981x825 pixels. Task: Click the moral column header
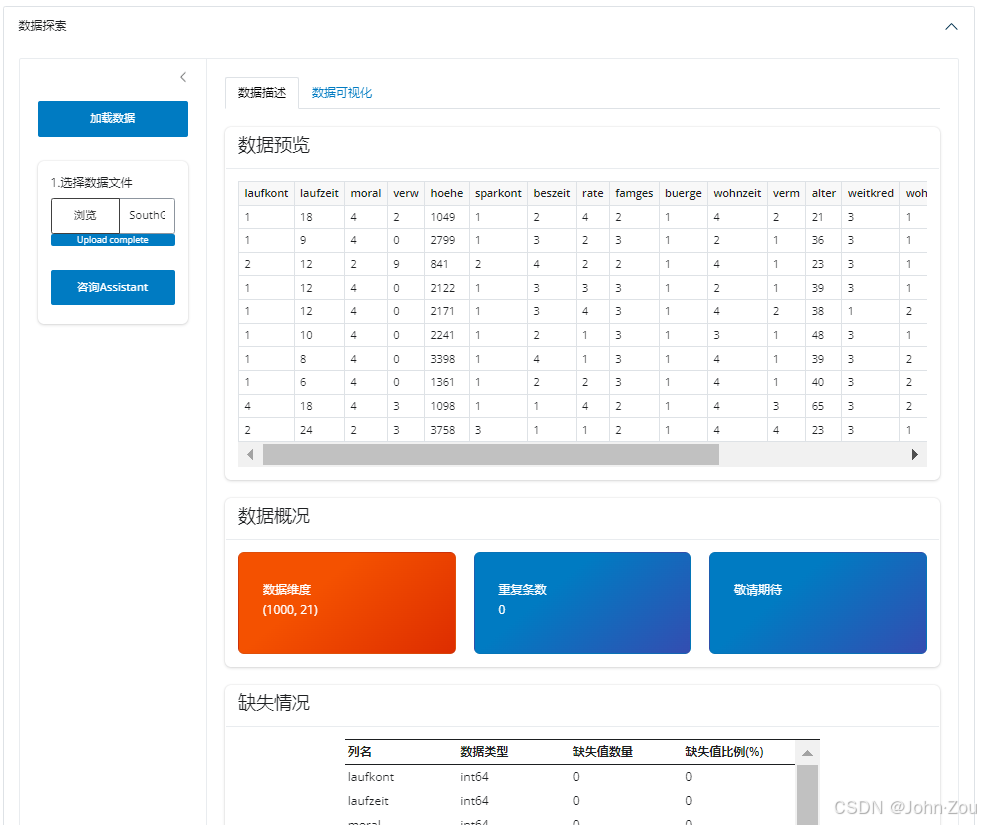pyautogui.click(x=366, y=193)
